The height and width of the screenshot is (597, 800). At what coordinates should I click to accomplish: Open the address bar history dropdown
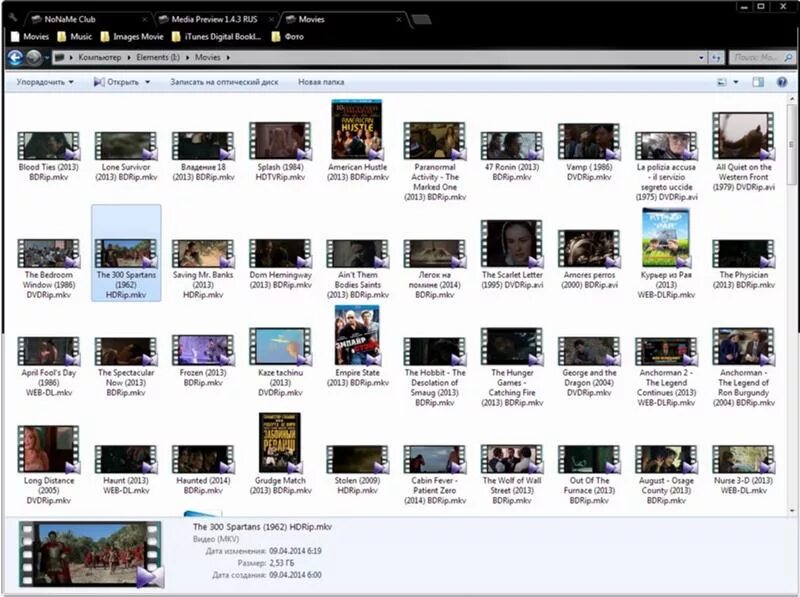point(702,58)
